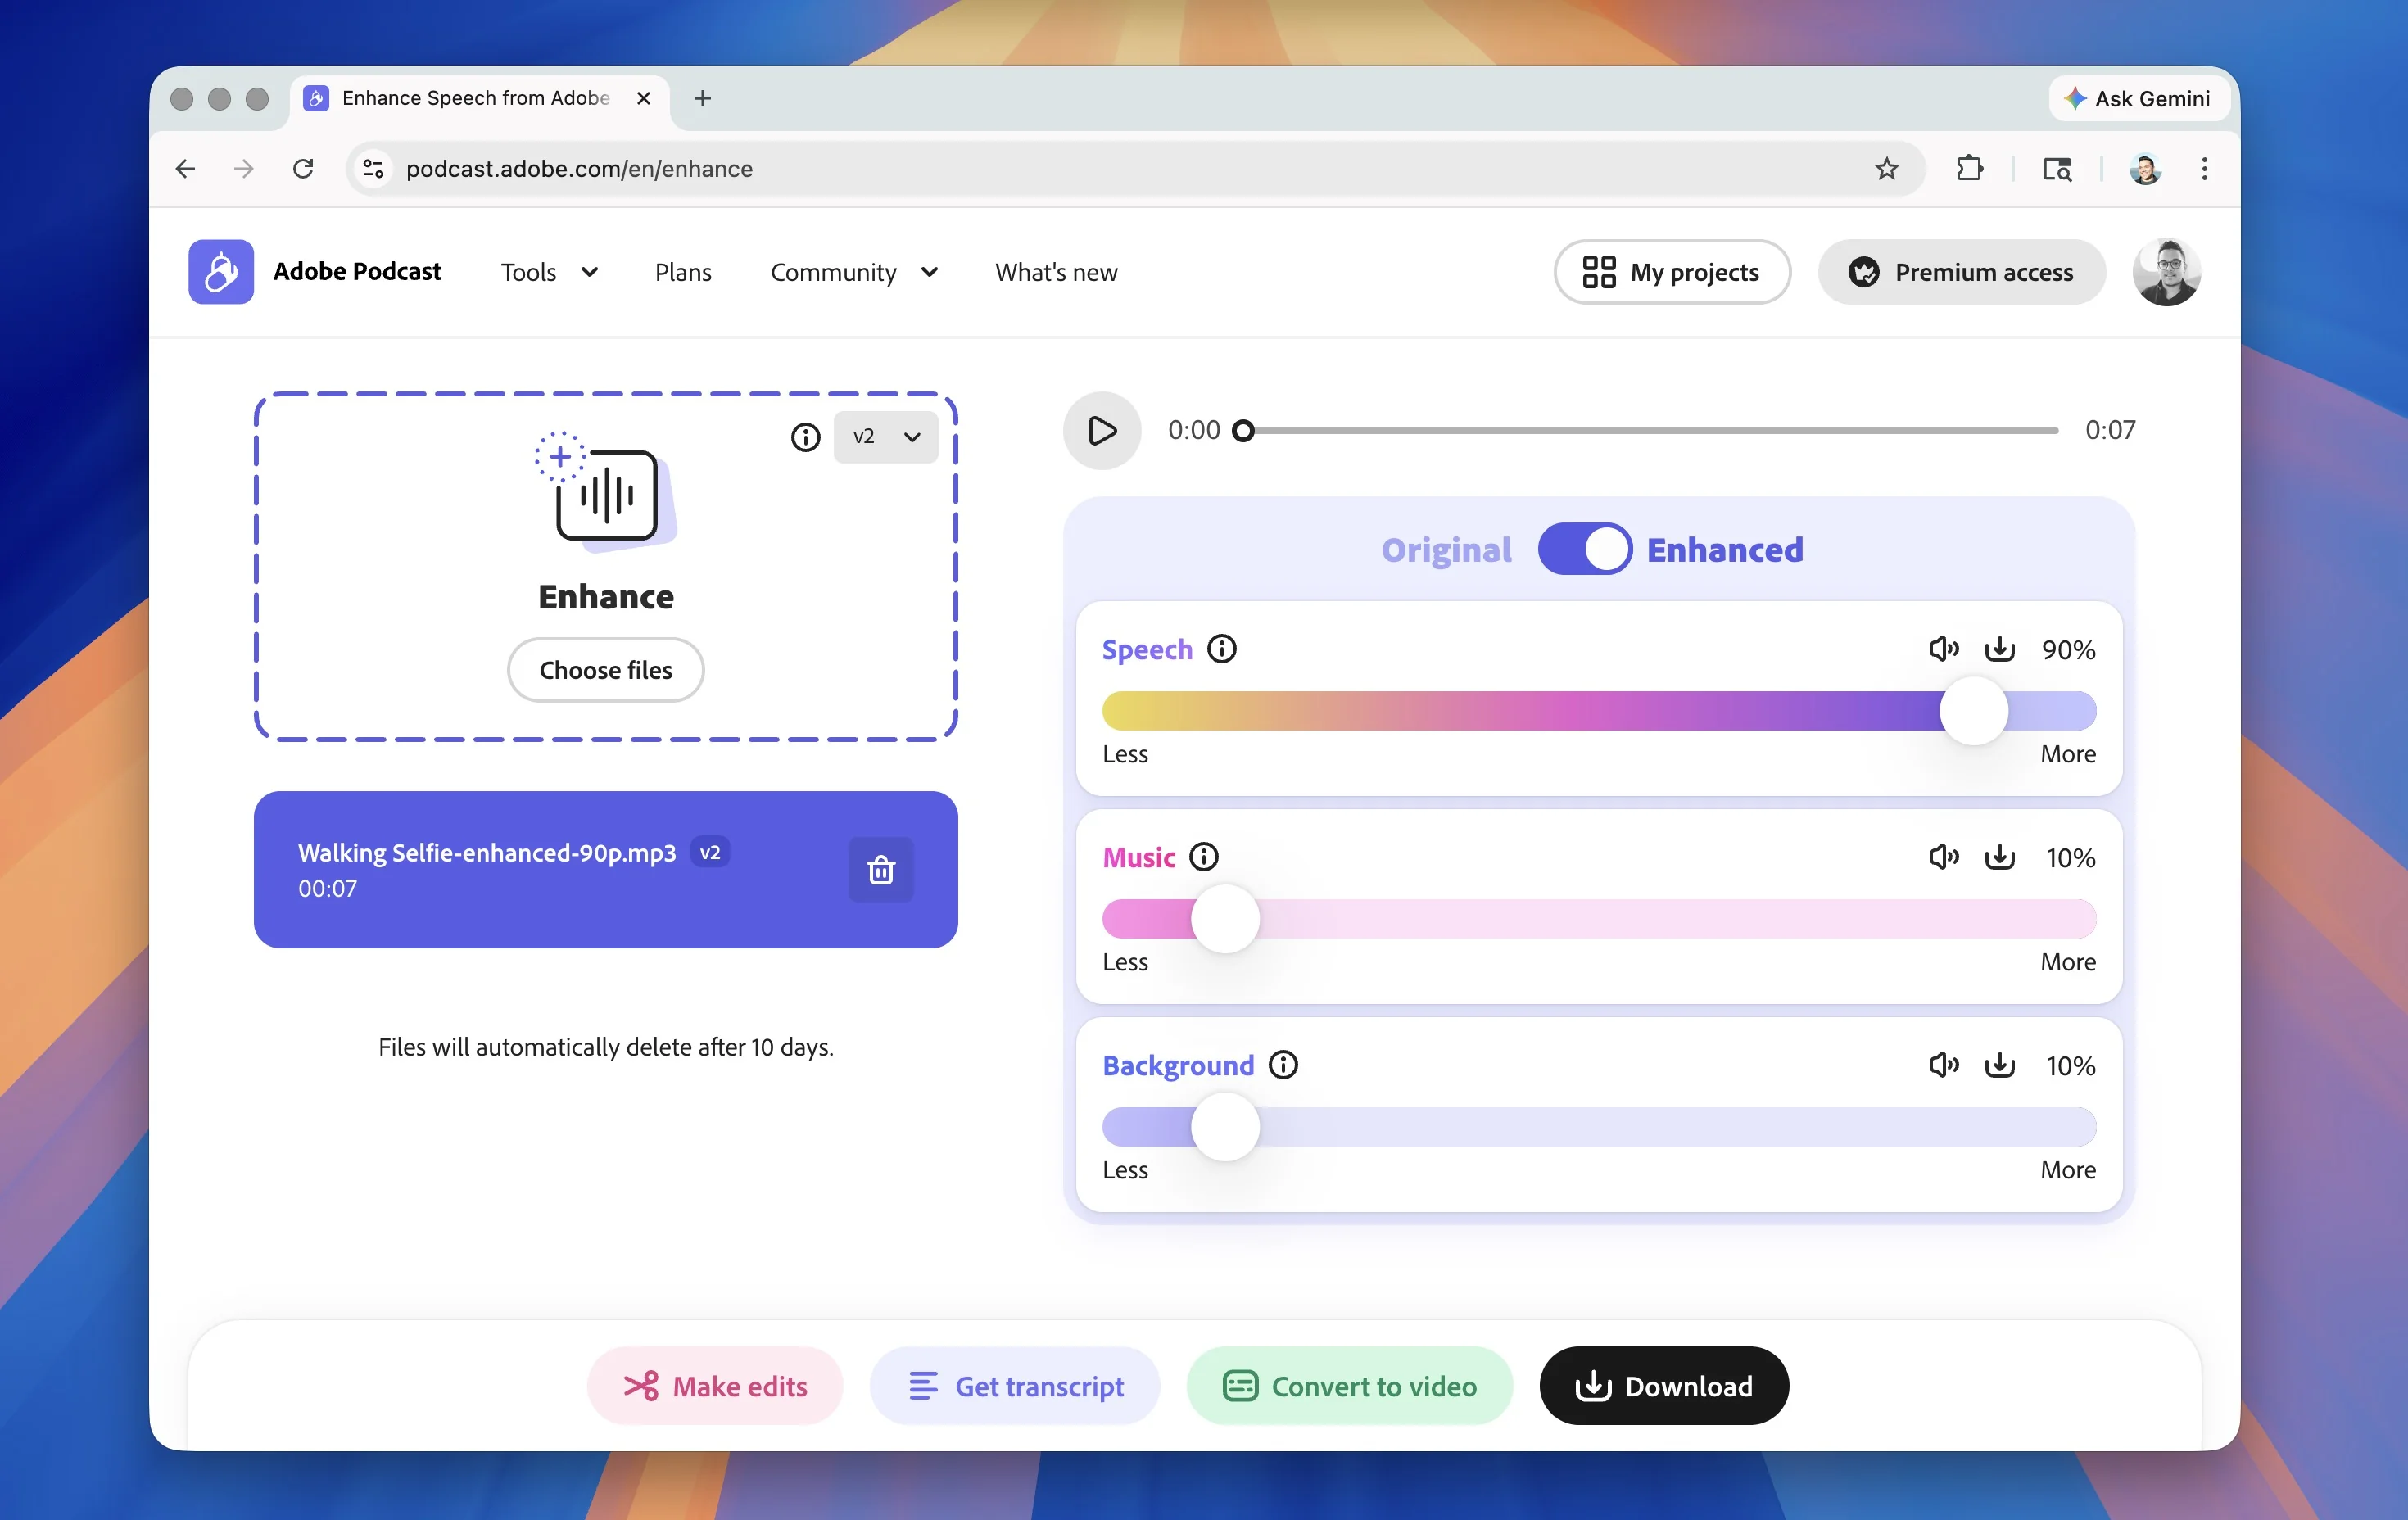Open the Plans page
Screen dimensions: 2408x1520
pyautogui.click(x=683, y=272)
